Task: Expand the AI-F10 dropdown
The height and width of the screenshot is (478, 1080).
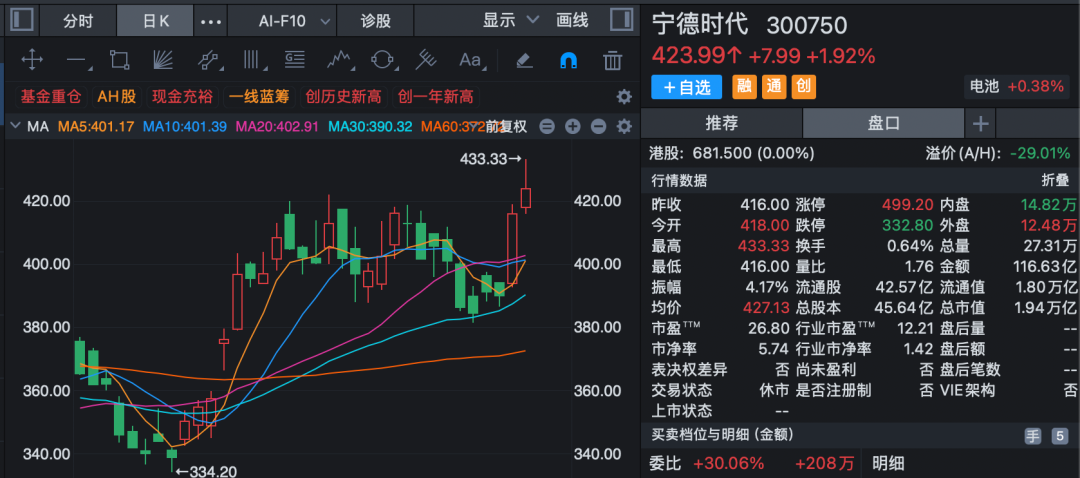Action: (x=280, y=20)
